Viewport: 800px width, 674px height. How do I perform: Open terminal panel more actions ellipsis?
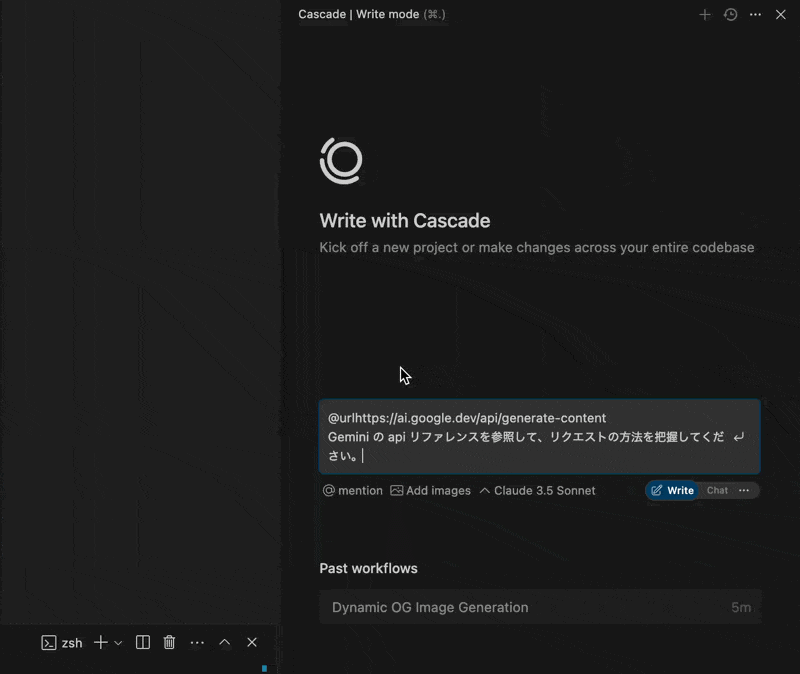pyautogui.click(x=197, y=643)
